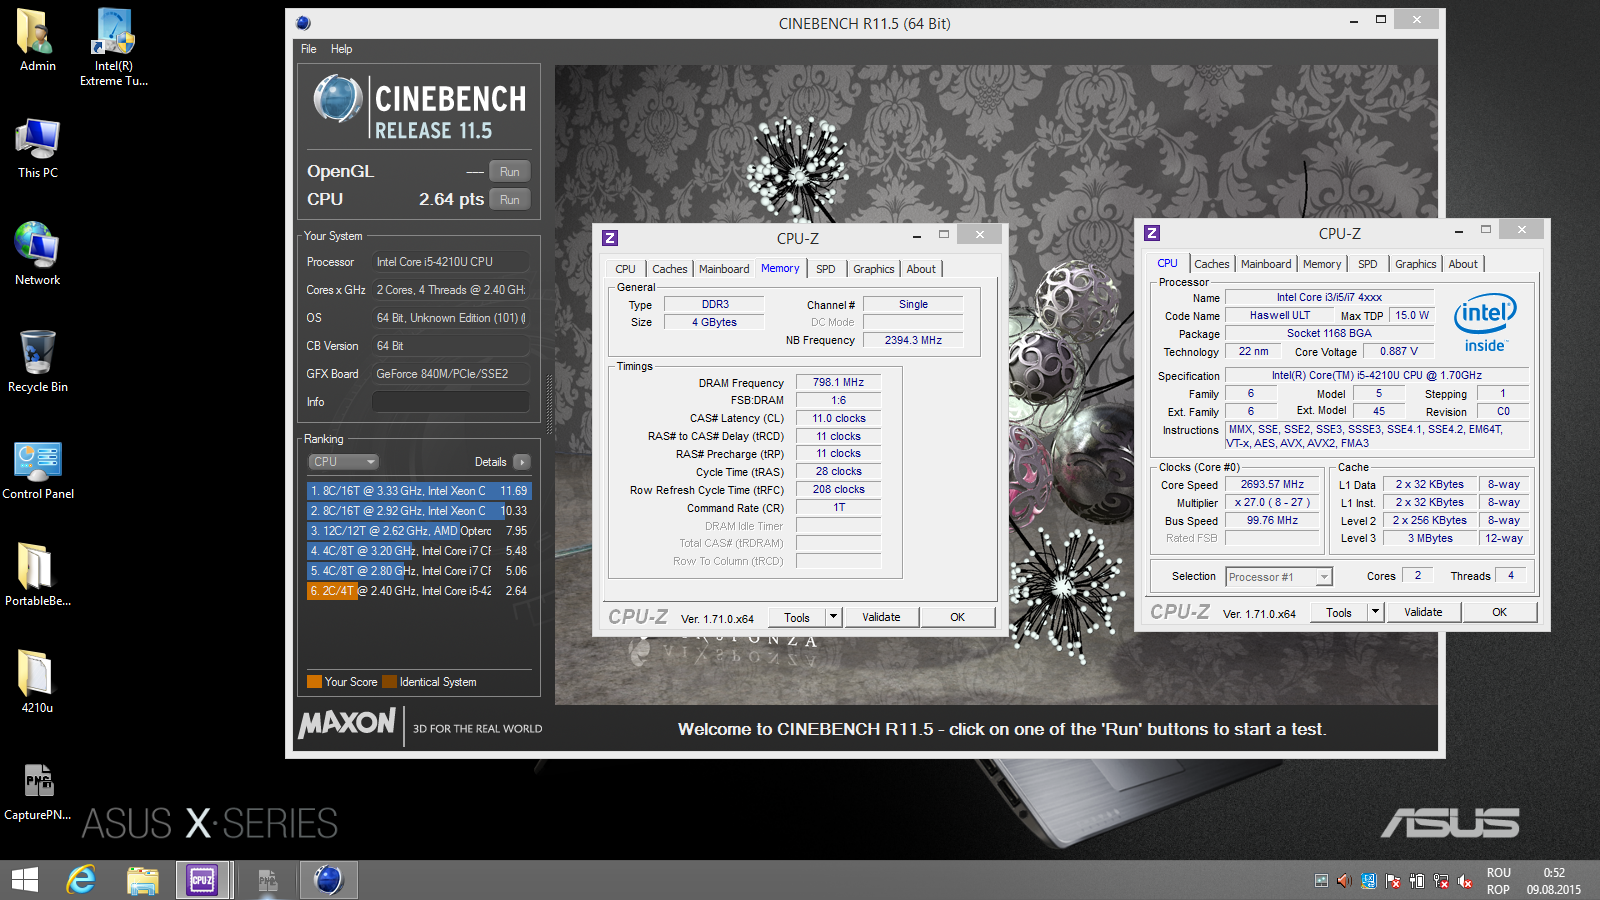Launch Internet Explorer from taskbar
Viewport: 1600px width, 900px height.
81,880
